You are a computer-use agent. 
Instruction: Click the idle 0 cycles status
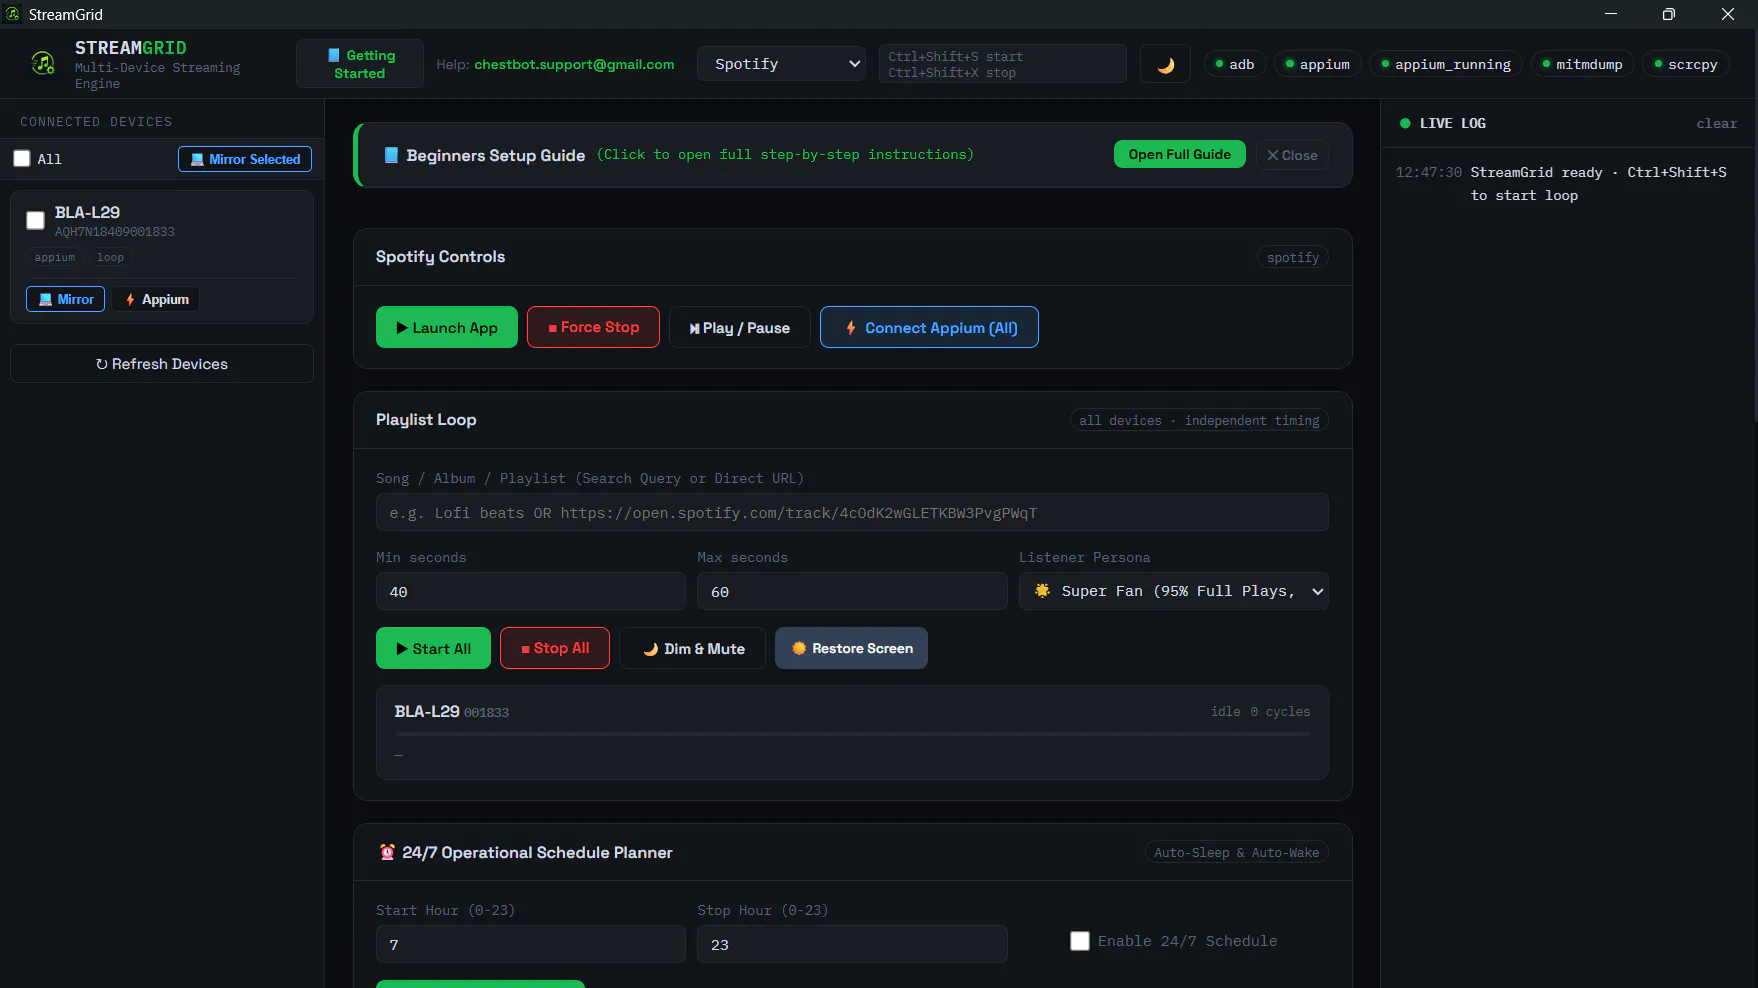(x=1260, y=712)
